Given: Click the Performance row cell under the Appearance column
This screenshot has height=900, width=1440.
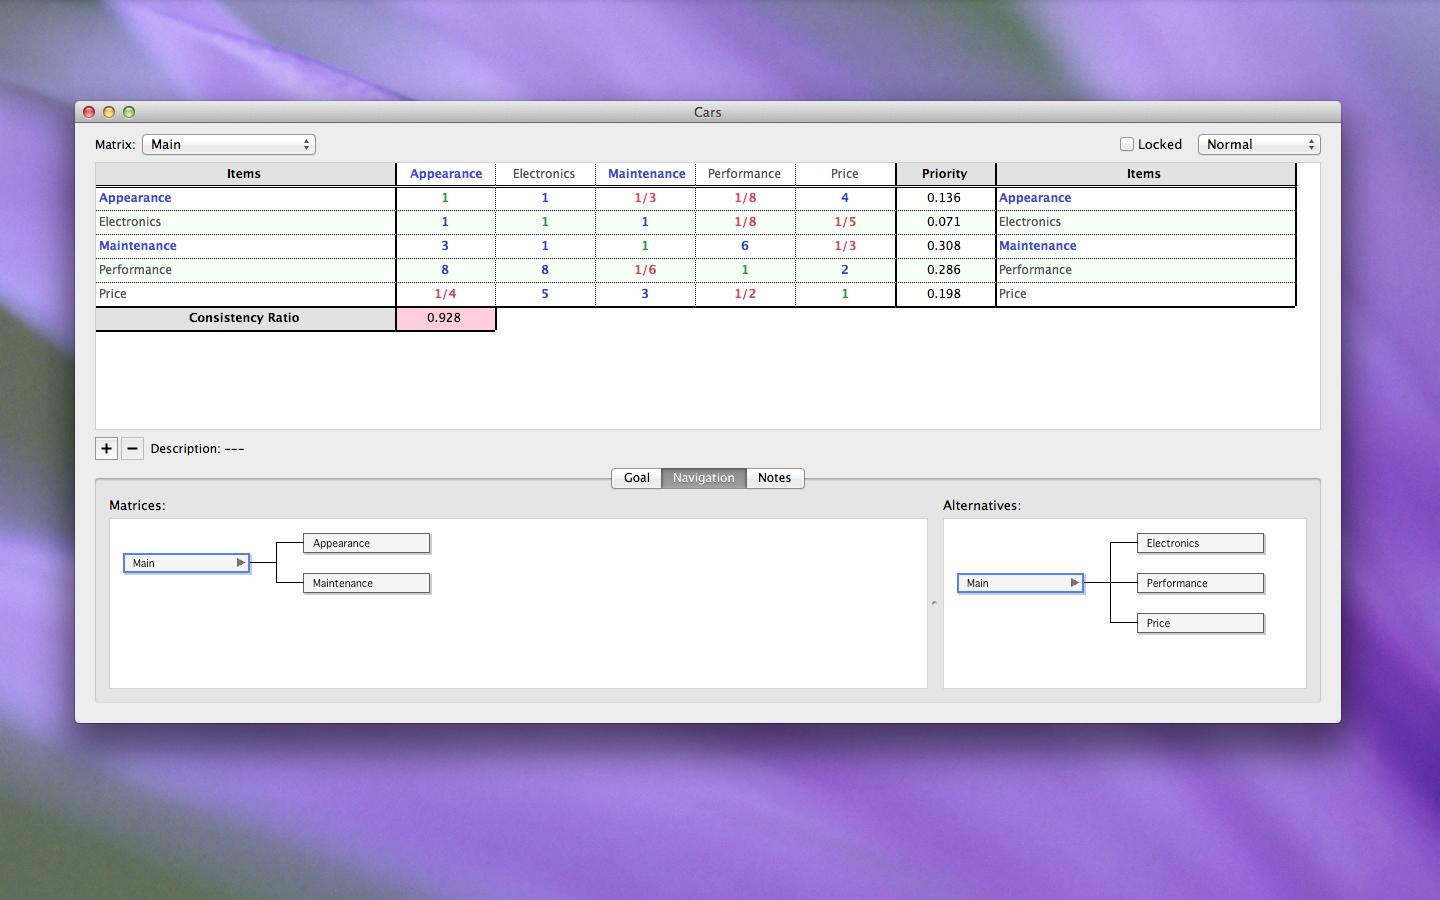Looking at the screenshot, I should 445,270.
